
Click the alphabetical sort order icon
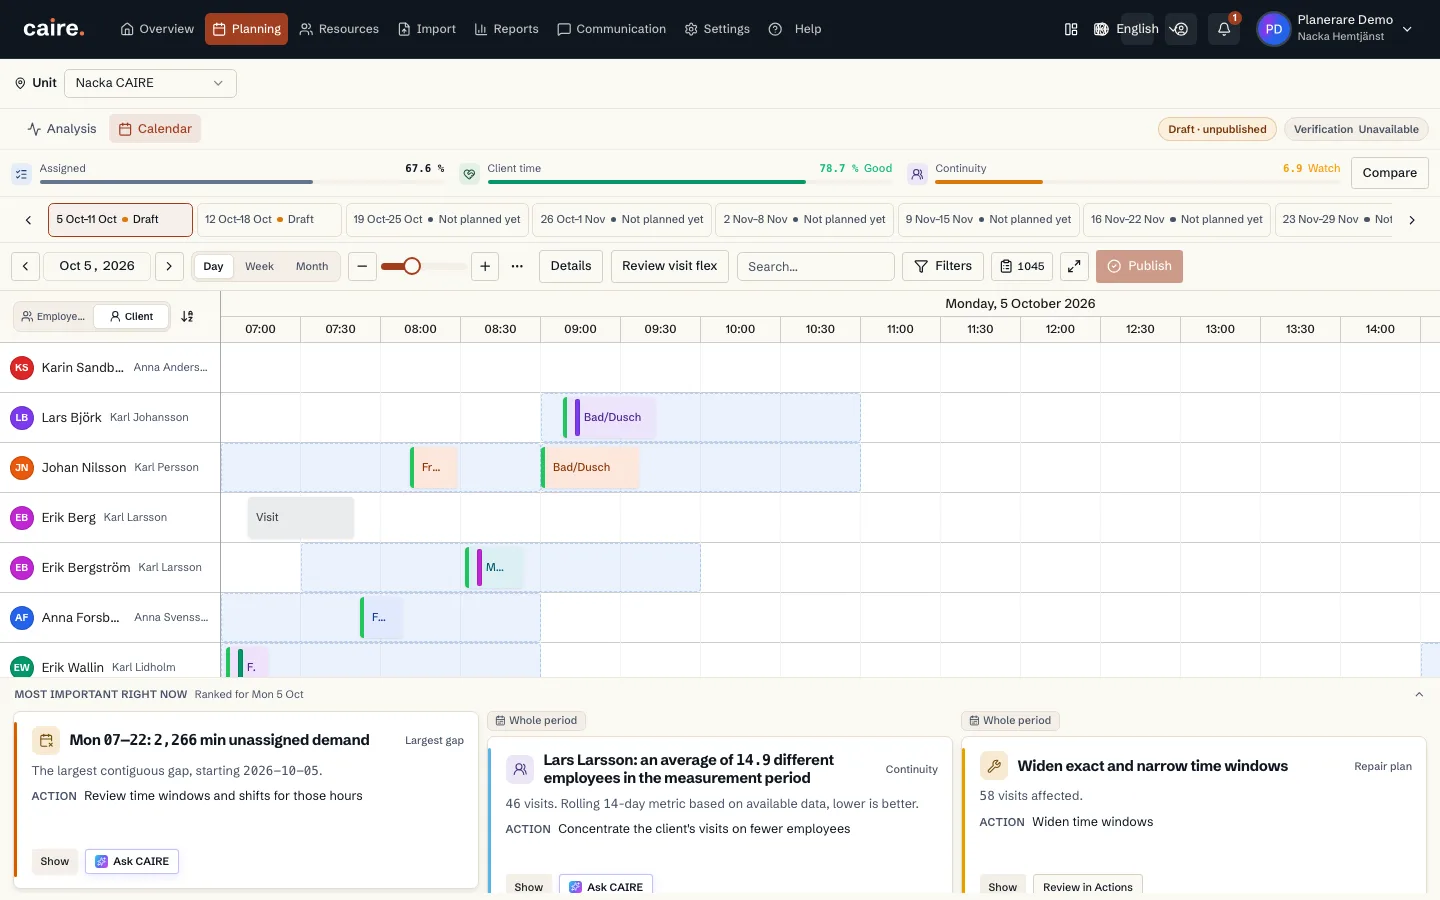click(x=187, y=316)
